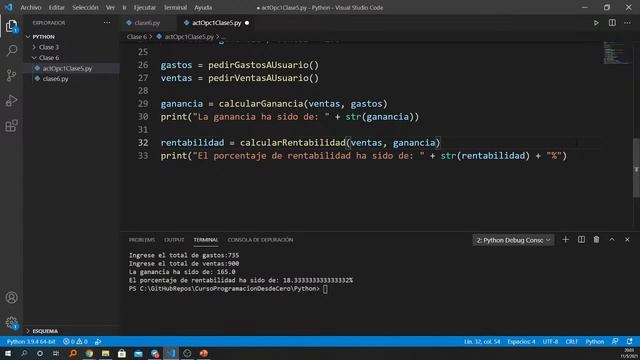
Task: Click the Lín. 32, col. 54 indicator
Action: click(x=482, y=341)
